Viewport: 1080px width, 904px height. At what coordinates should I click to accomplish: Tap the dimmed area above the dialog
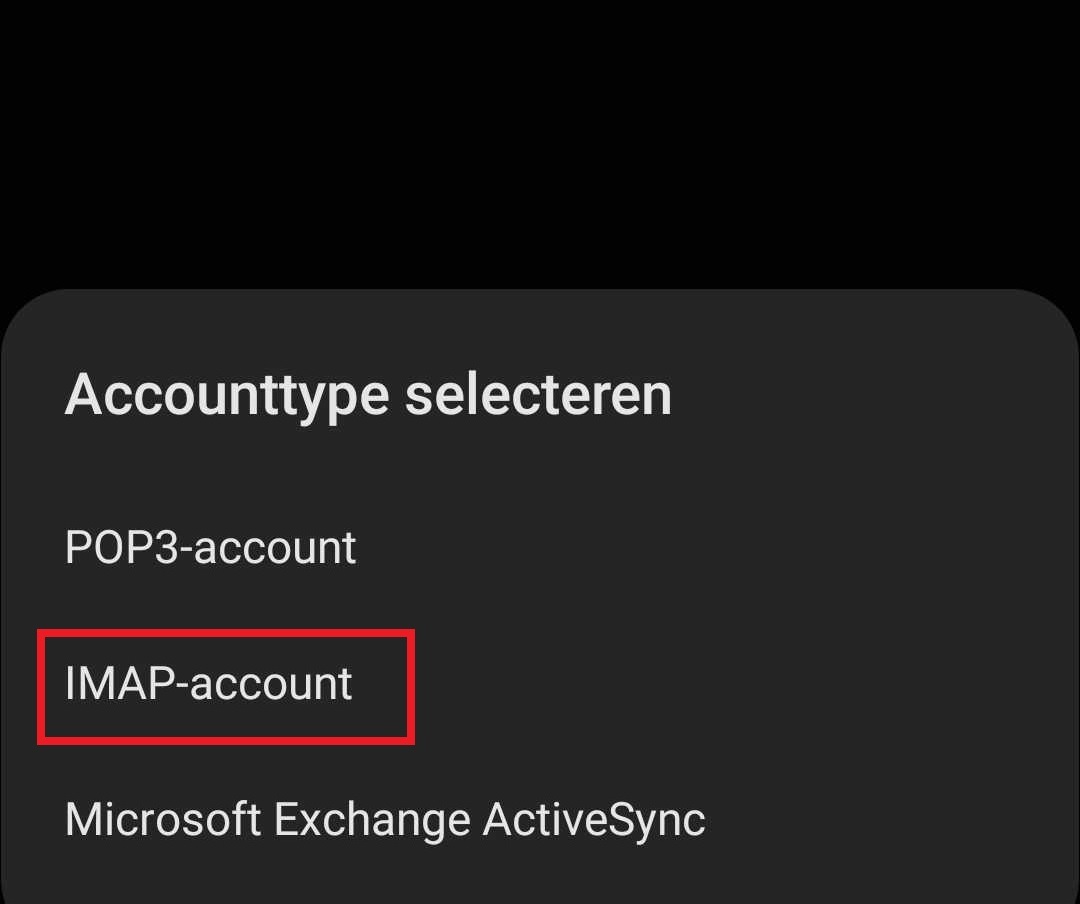pyautogui.click(x=540, y=140)
